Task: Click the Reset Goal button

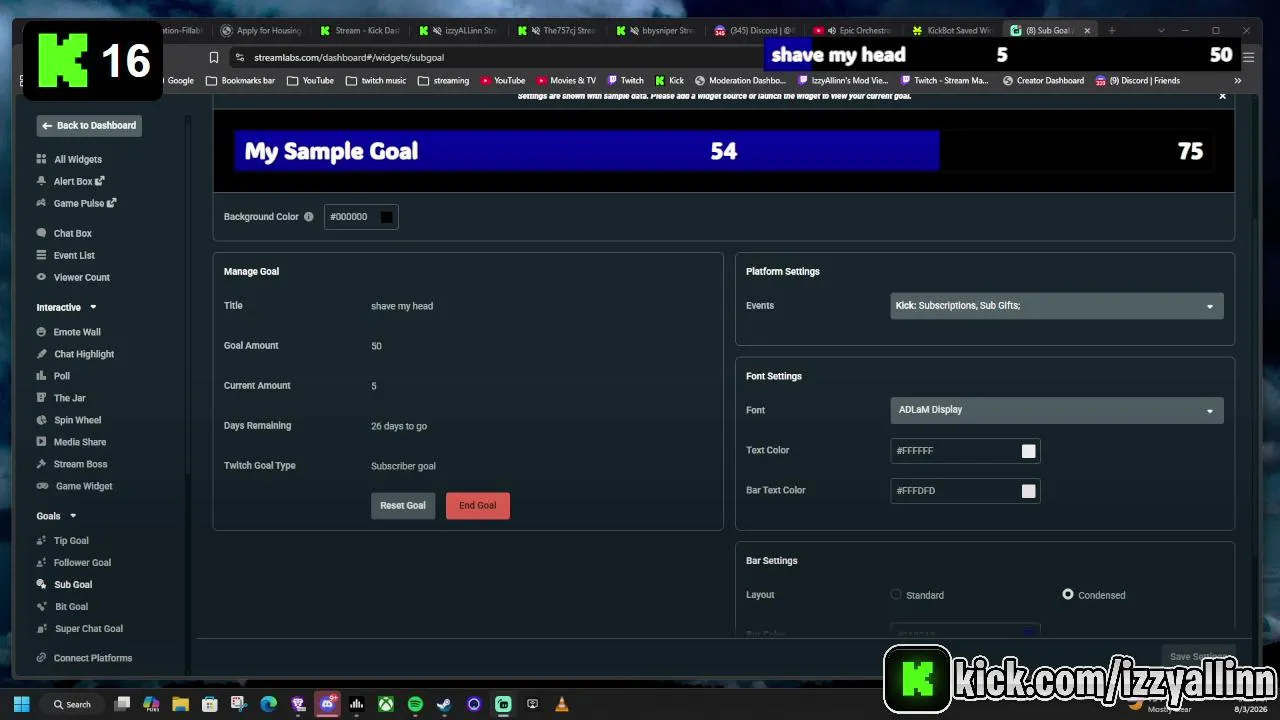Action: tap(403, 506)
